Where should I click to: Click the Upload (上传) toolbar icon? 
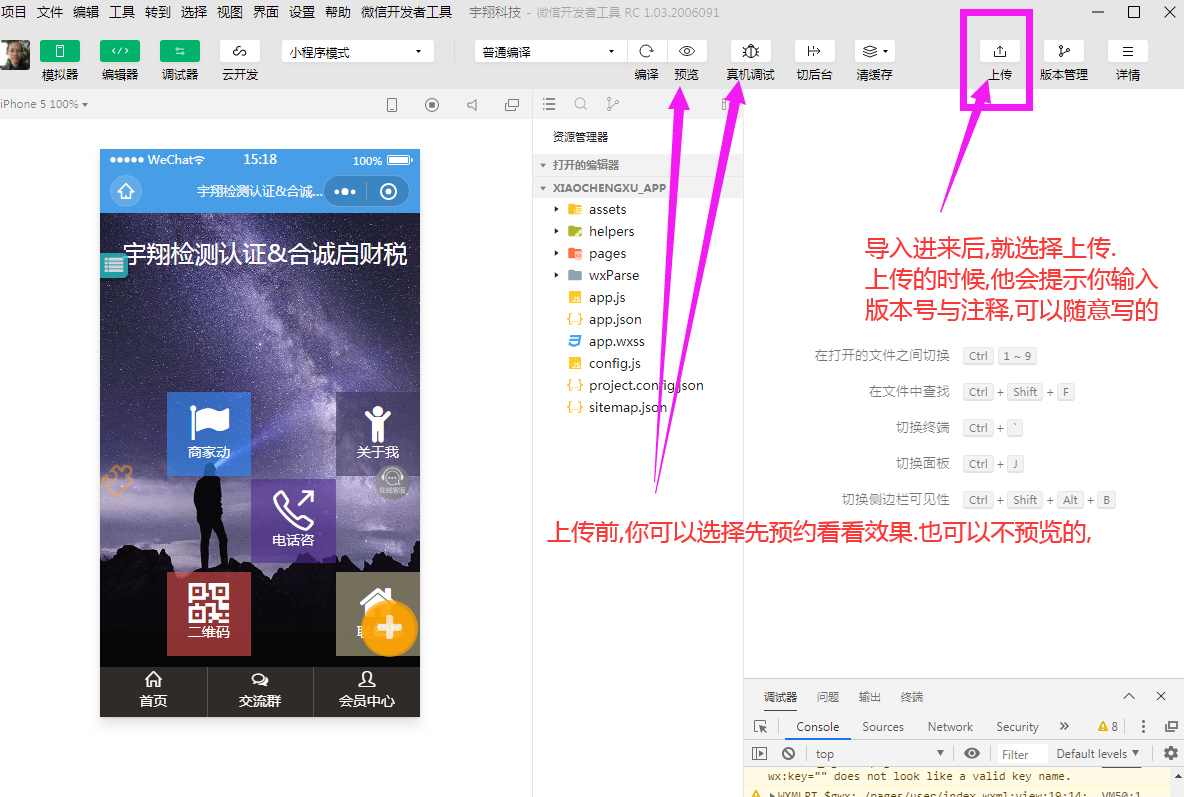(999, 52)
